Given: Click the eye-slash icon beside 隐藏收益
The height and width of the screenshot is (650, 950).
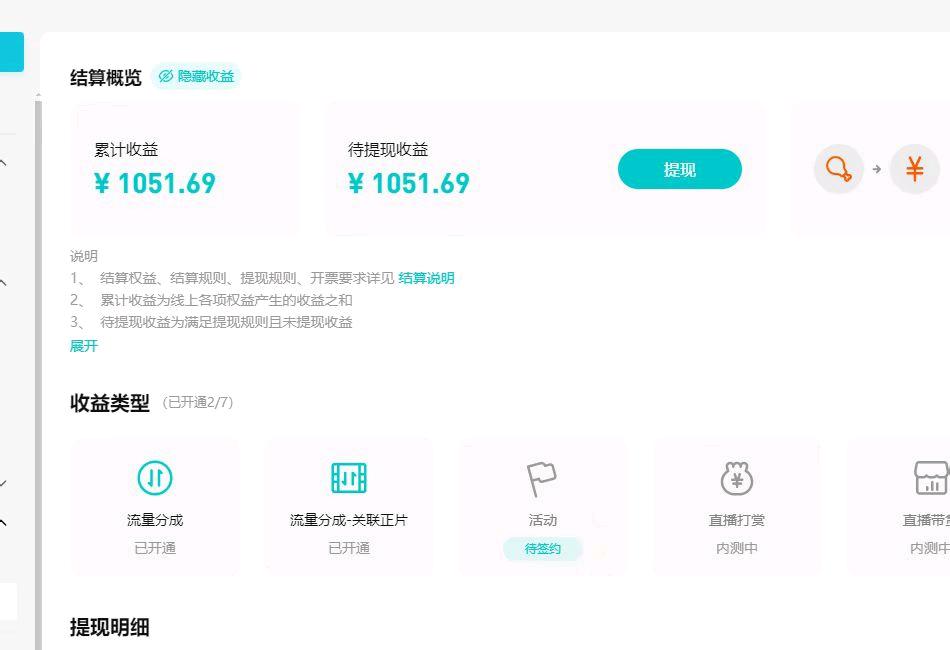Looking at the screenshot, I should 169,76.
